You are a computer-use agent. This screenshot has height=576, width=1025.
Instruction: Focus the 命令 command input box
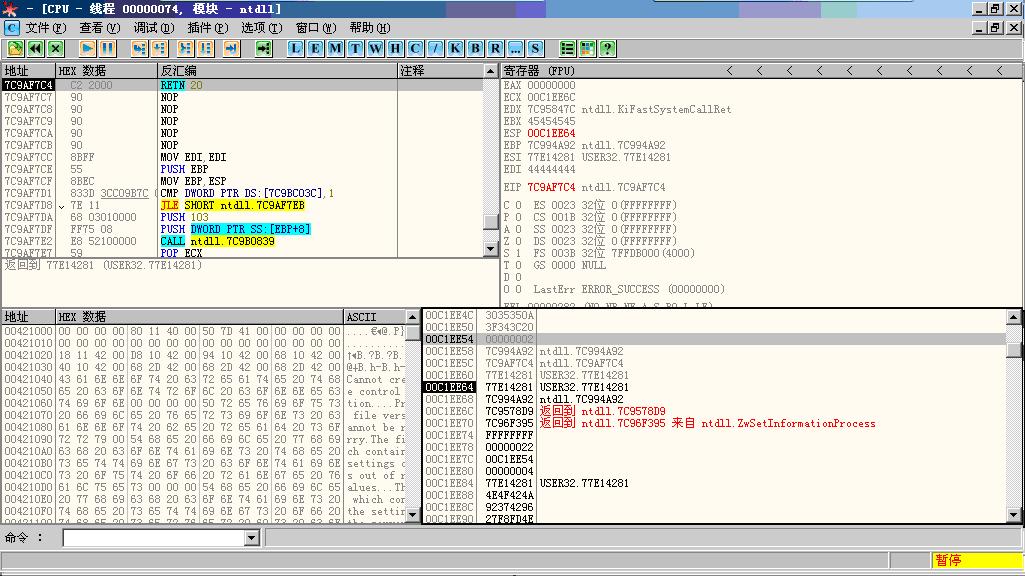(x=154, y=538)
